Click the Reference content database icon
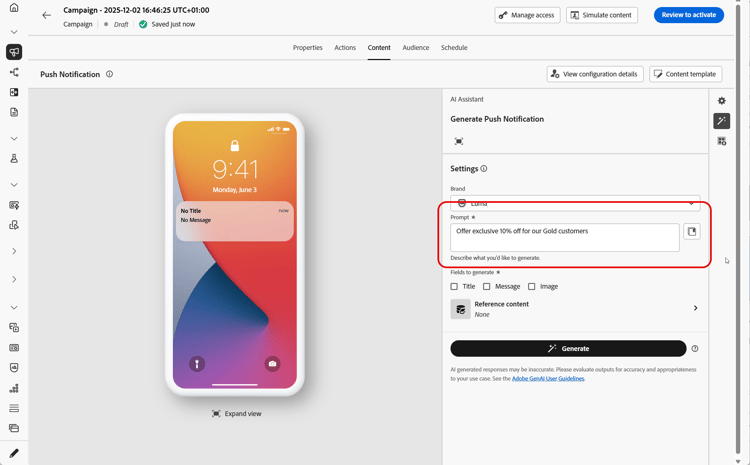Viewport: 750px width, 465px height. click(x=461, y=309)
